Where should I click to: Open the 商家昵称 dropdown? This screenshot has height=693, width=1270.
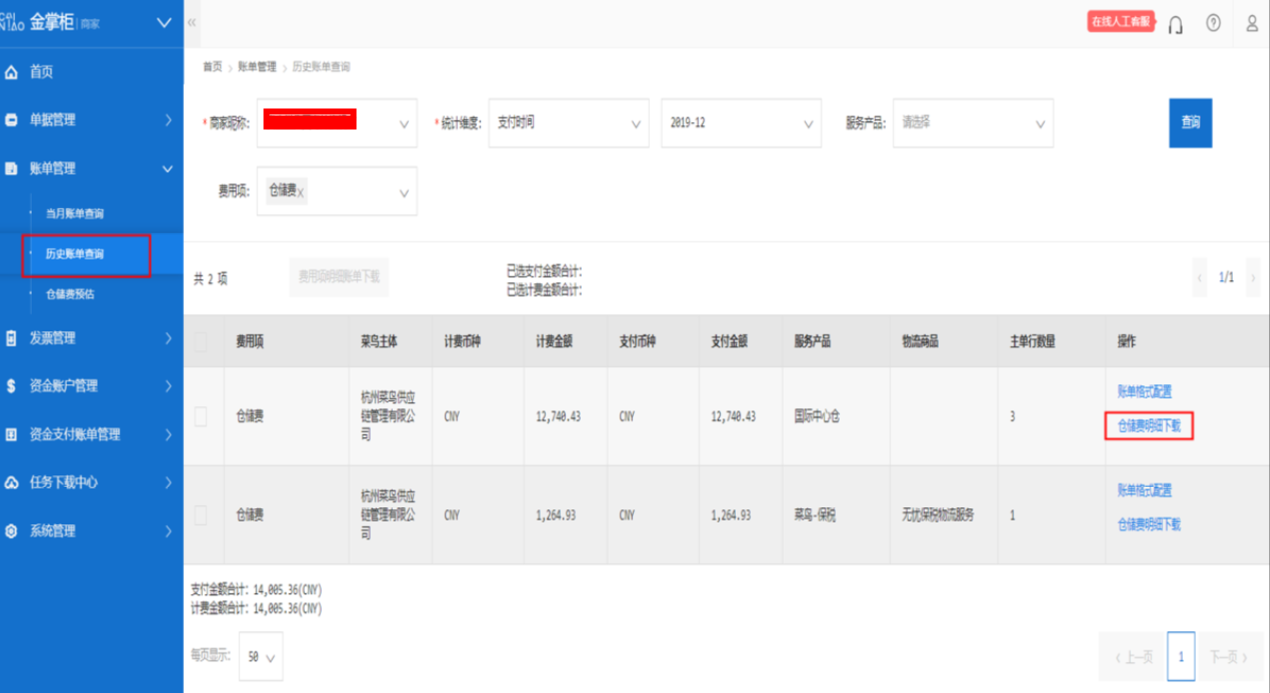click(x=337, y=123)
